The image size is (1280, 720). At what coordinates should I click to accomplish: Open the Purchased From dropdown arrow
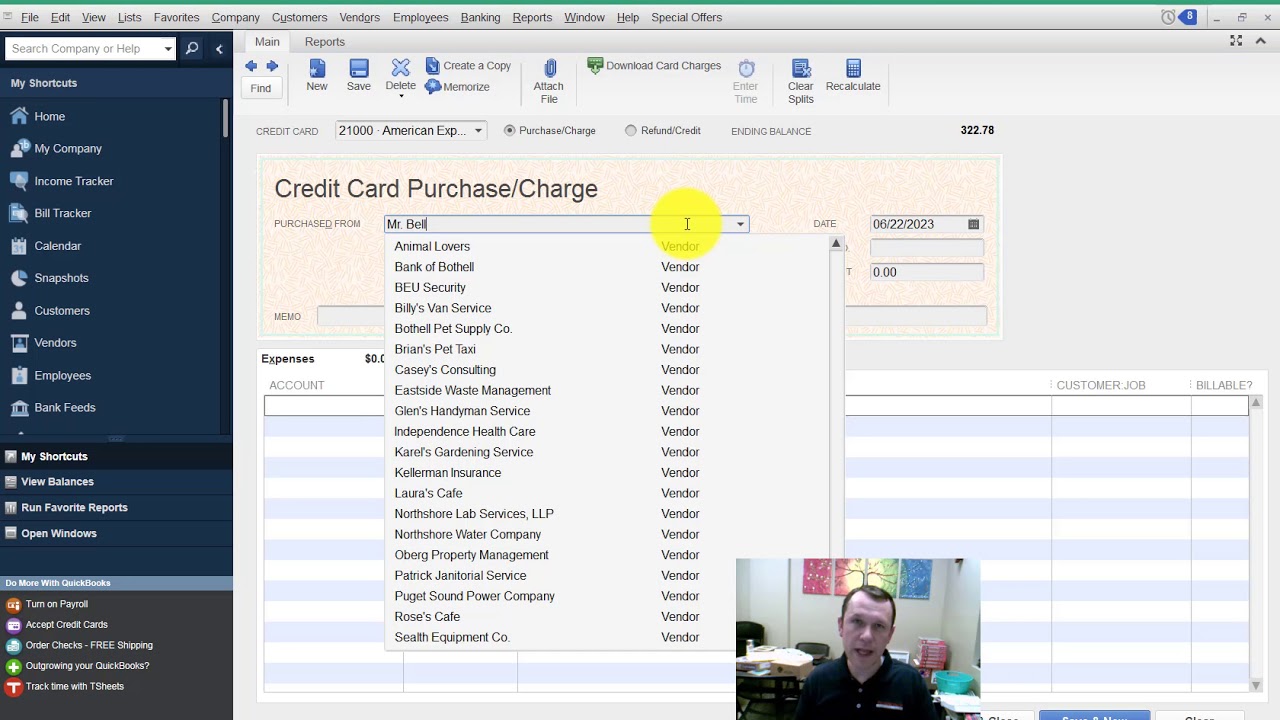[741, 224]
